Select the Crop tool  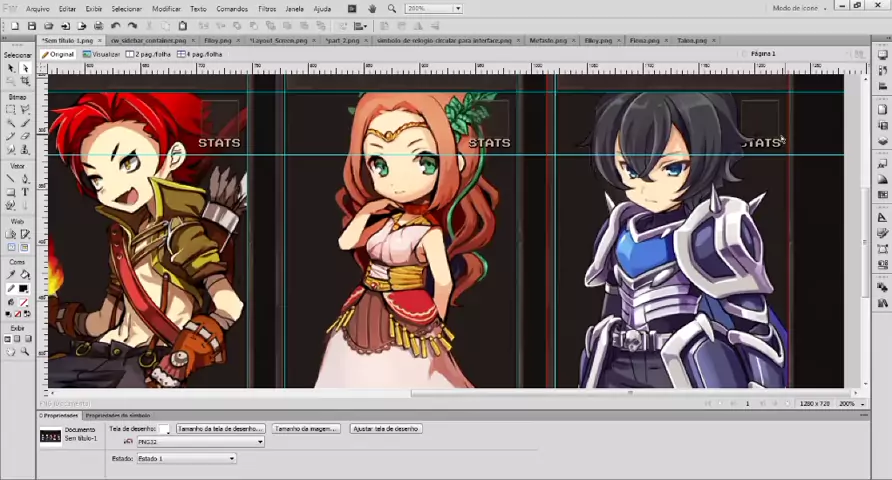point(24,81)
